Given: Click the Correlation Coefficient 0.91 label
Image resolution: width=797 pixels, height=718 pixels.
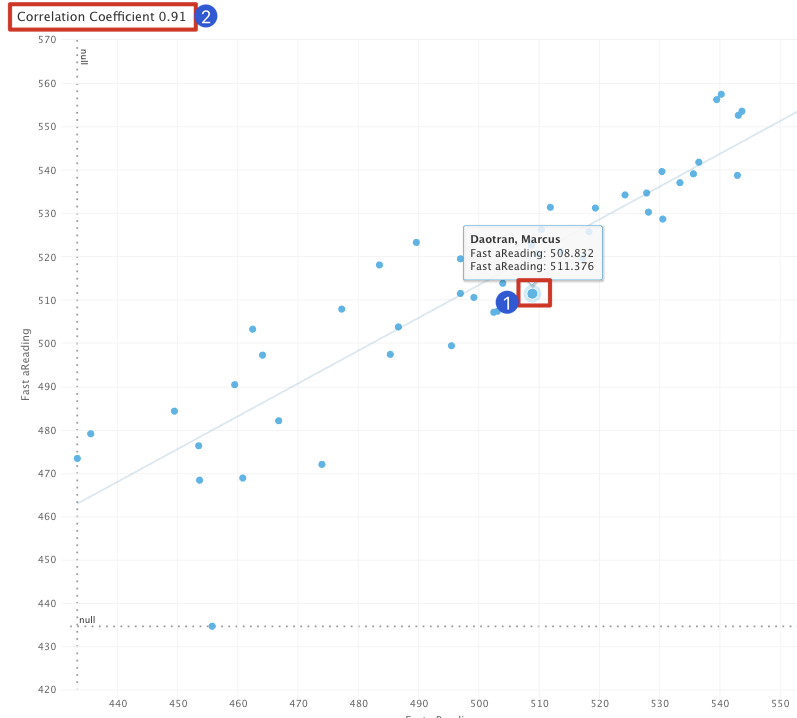Looking at the screenshot, I should tap(102, 17).
